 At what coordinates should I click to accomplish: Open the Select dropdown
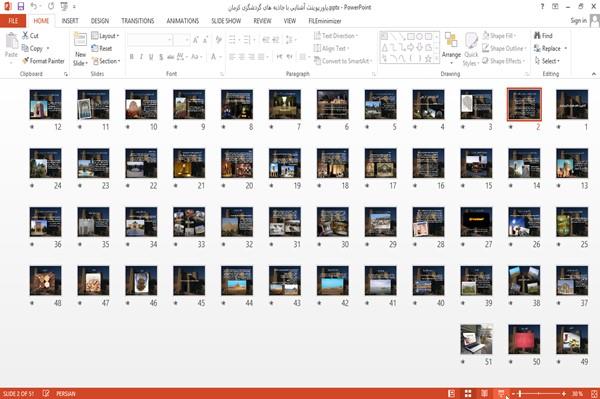coord(548,61)
